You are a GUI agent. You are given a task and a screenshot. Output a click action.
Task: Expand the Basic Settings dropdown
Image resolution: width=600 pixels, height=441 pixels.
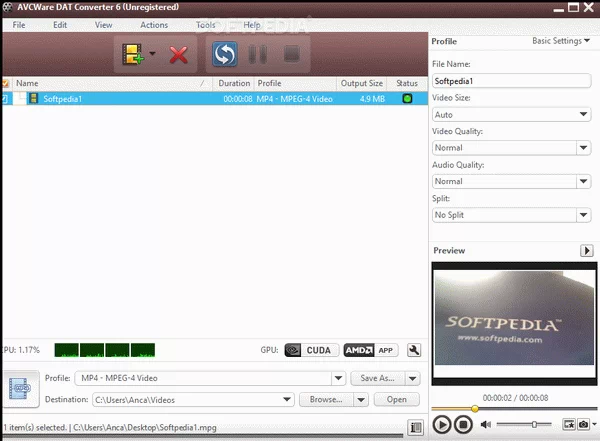coord(561,41)
